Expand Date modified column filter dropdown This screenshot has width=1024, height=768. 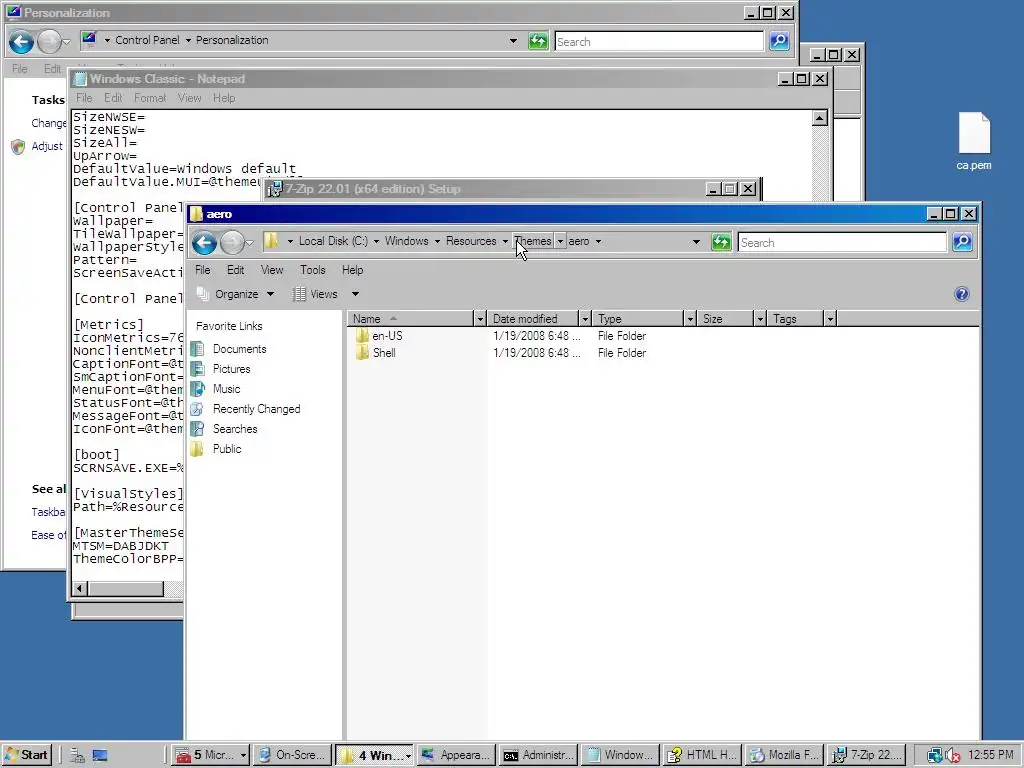point(585,319)
